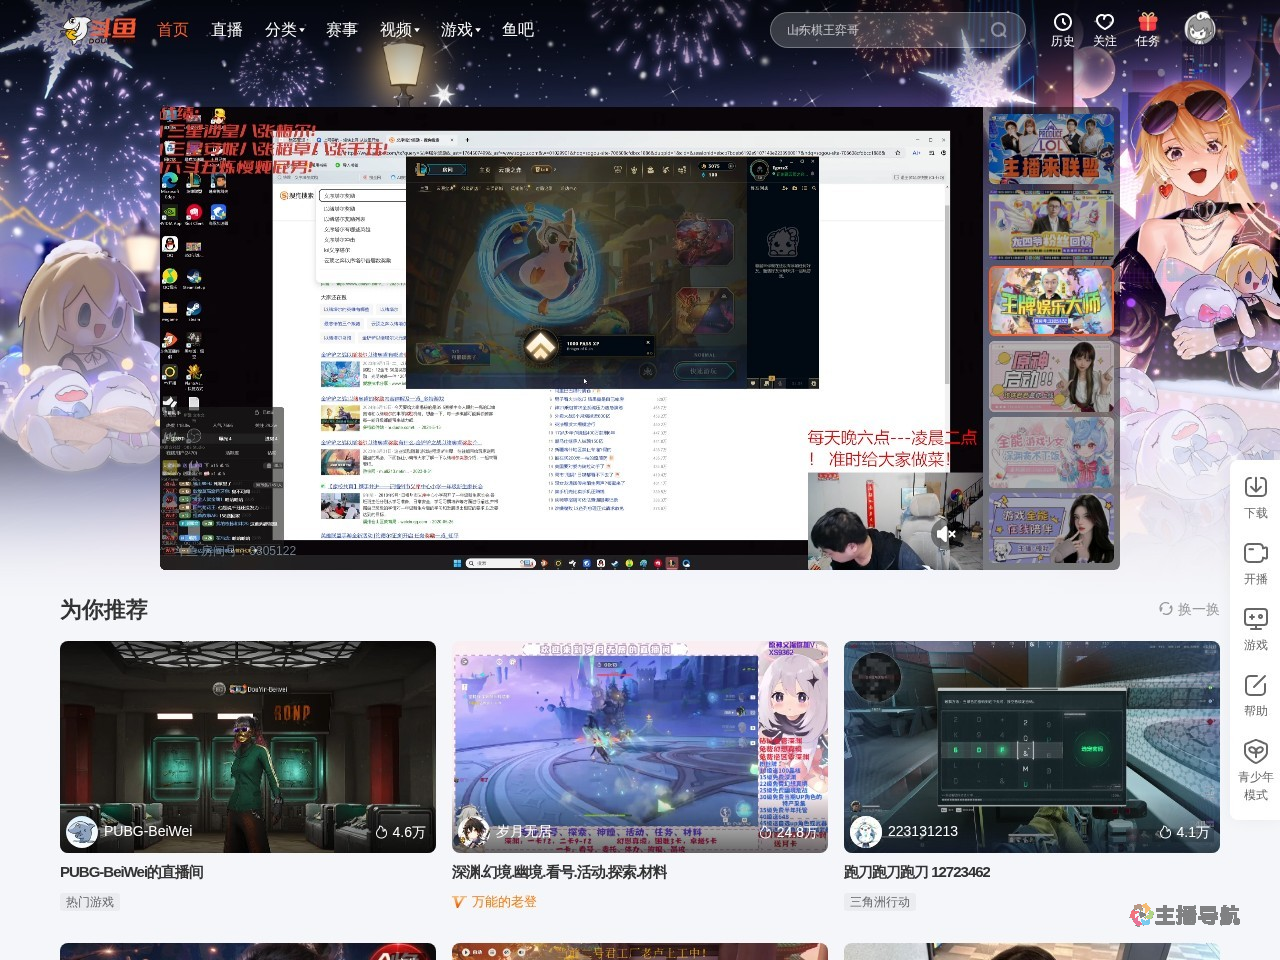This screenshot has height=960, width=1280.
Task: Click the search magnifier icon
Action: click(998, 30)
